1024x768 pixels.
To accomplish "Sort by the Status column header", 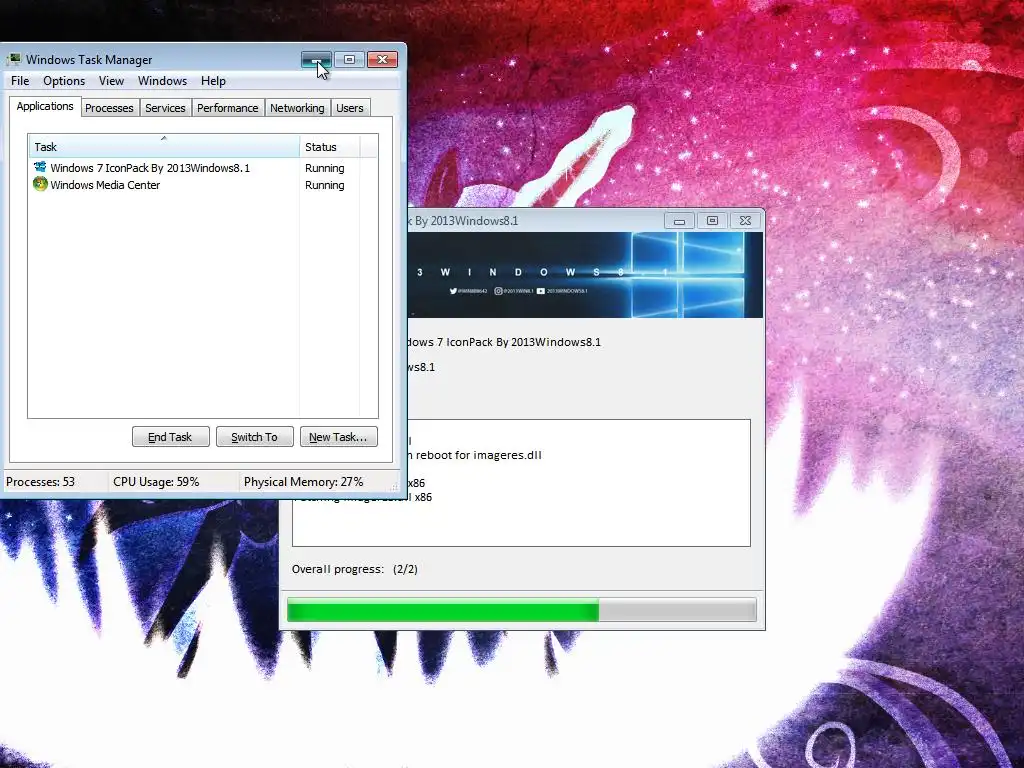I will [329, 147].
